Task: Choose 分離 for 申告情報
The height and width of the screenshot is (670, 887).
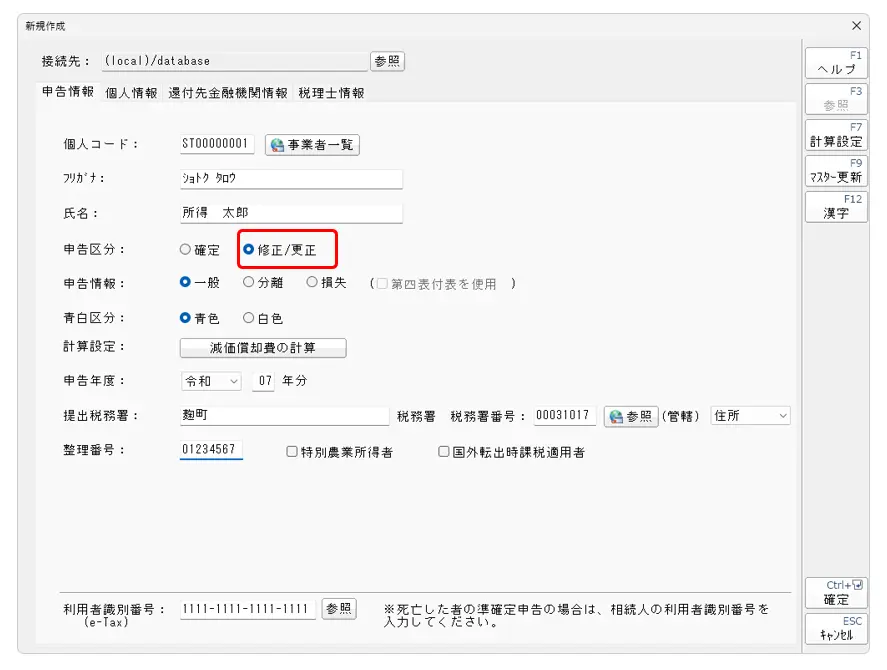Action: [249, 283]
